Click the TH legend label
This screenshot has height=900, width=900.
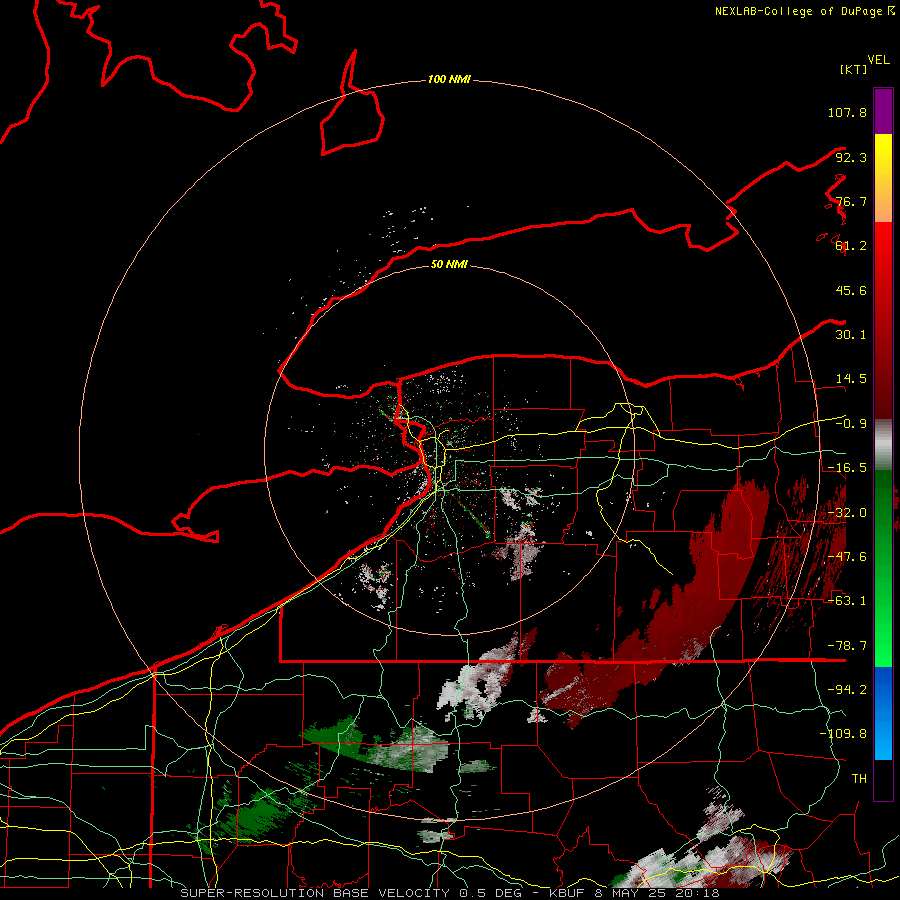point(859,779)
